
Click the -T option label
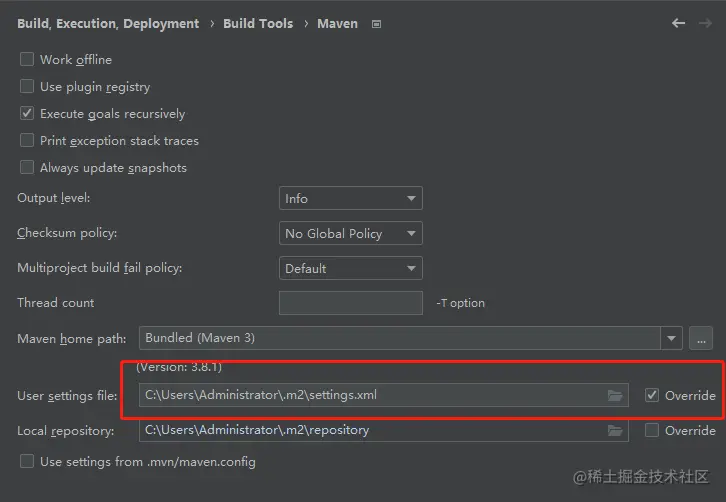pyautogui.click(x=460, y=303)
